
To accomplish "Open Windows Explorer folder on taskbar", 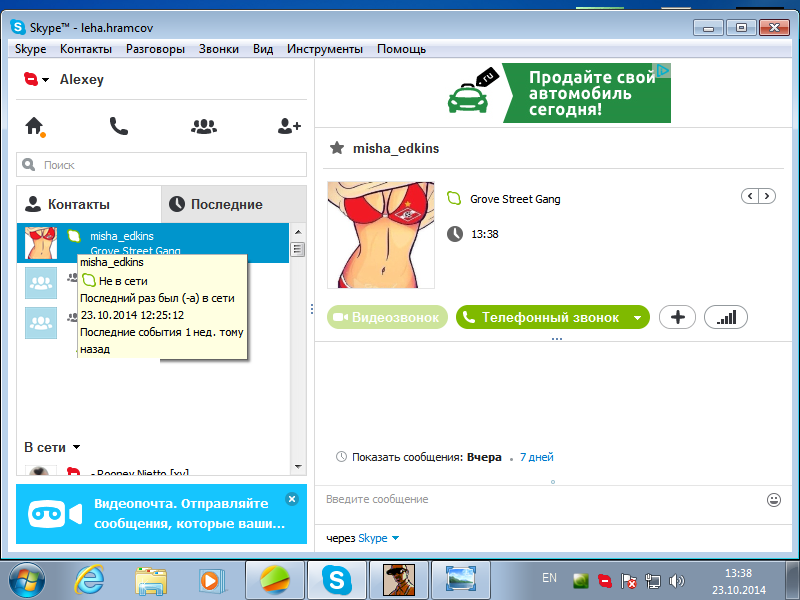I will point(151,581).
